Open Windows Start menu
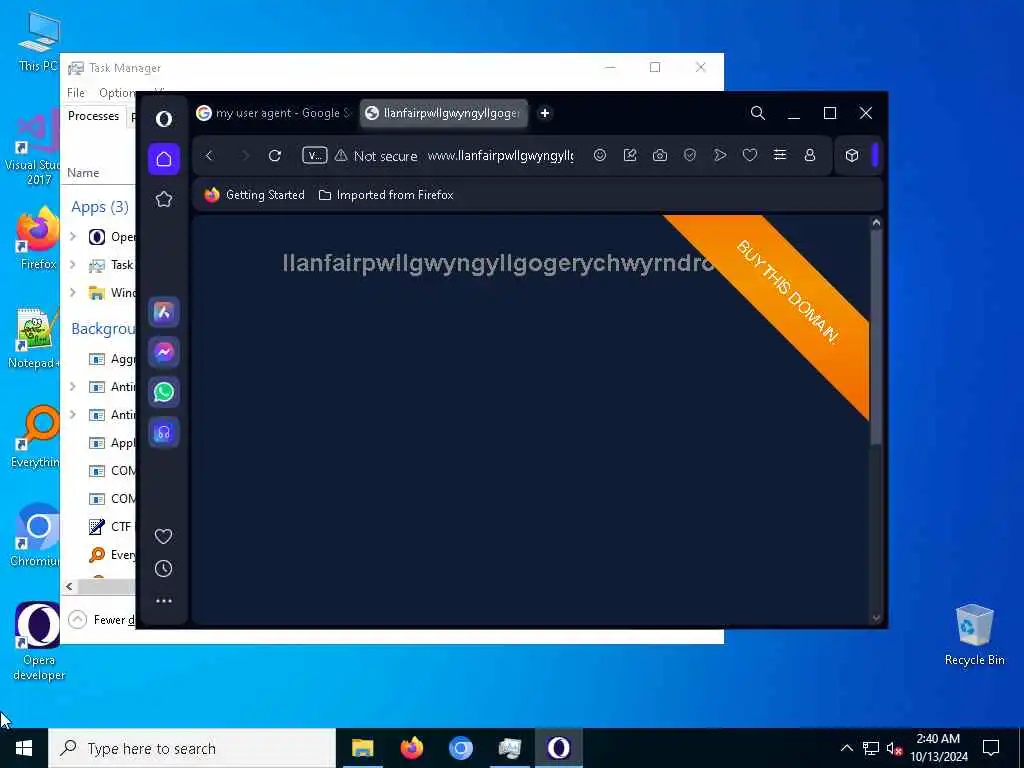1024x768 pixels. (24, 748)
